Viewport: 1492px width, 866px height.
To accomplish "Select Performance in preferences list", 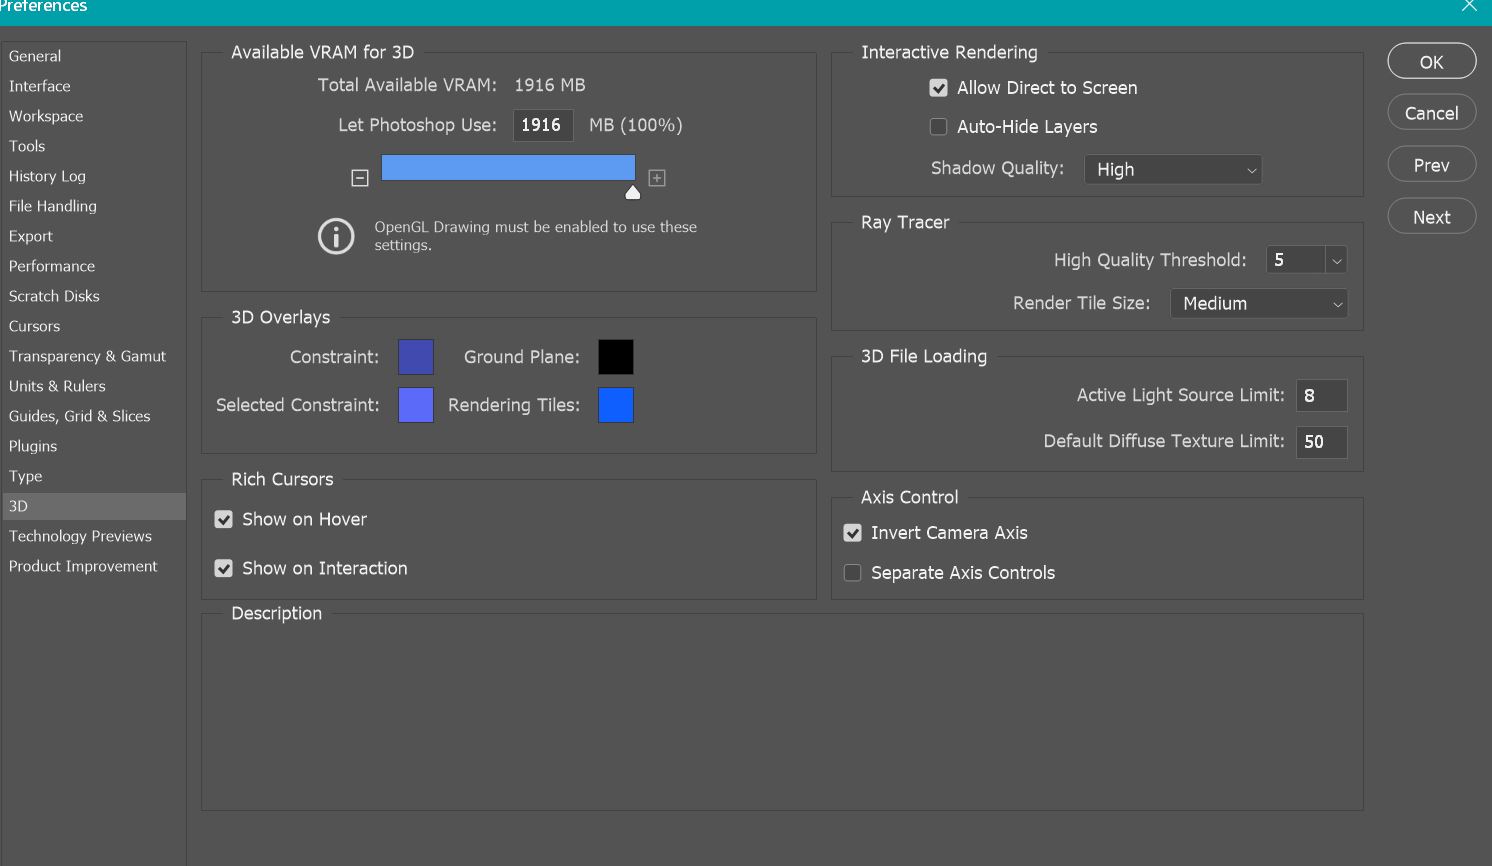I will pyautogui.click(x=93, y=266).
